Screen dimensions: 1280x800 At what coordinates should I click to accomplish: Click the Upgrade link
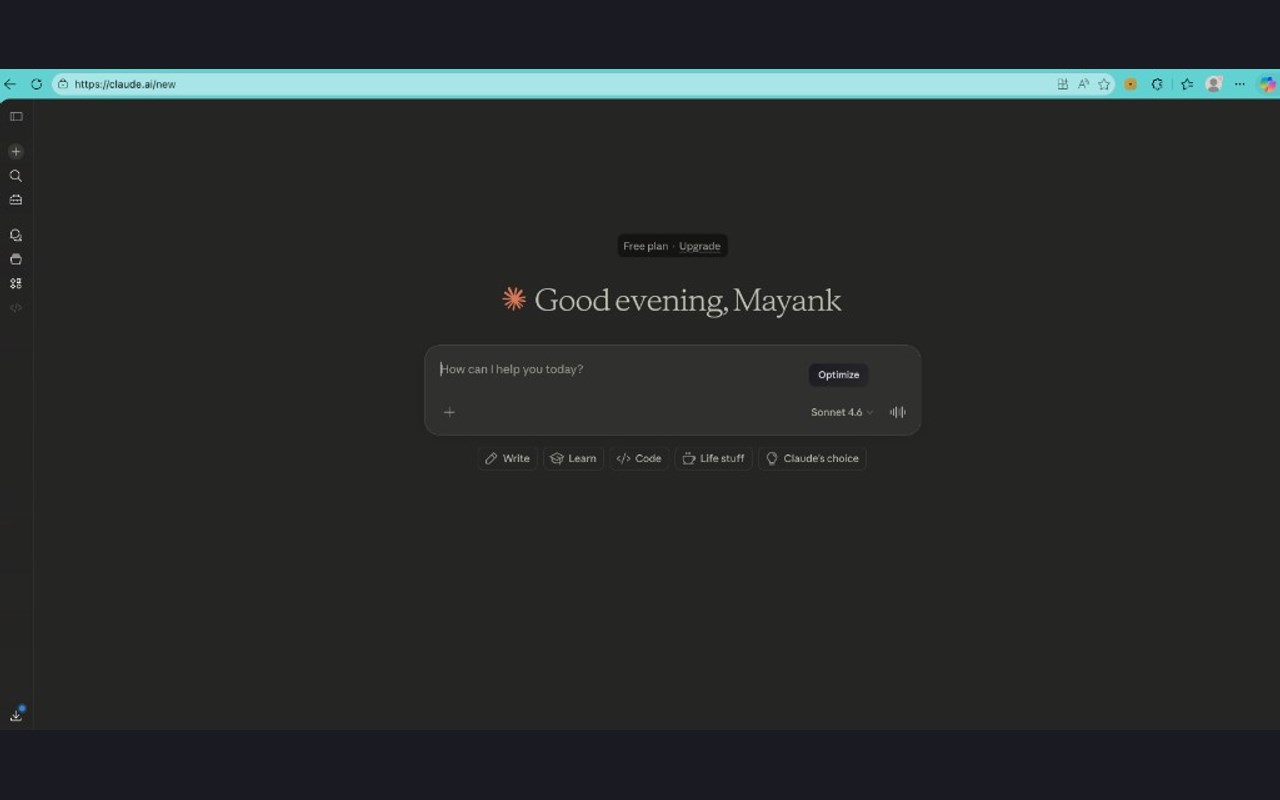click(699, 246)
